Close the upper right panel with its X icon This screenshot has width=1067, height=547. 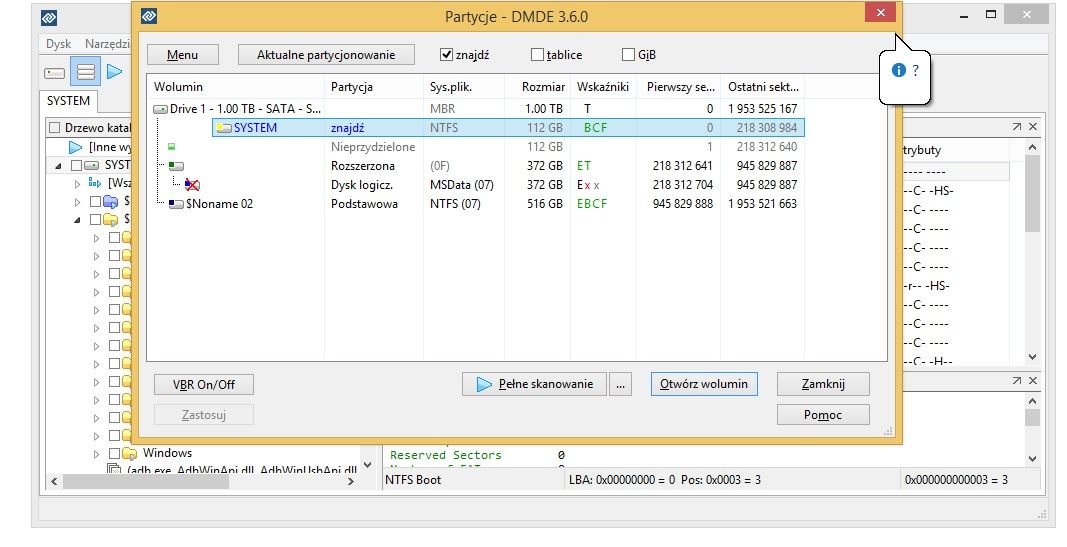click(x=1032, y=127)
